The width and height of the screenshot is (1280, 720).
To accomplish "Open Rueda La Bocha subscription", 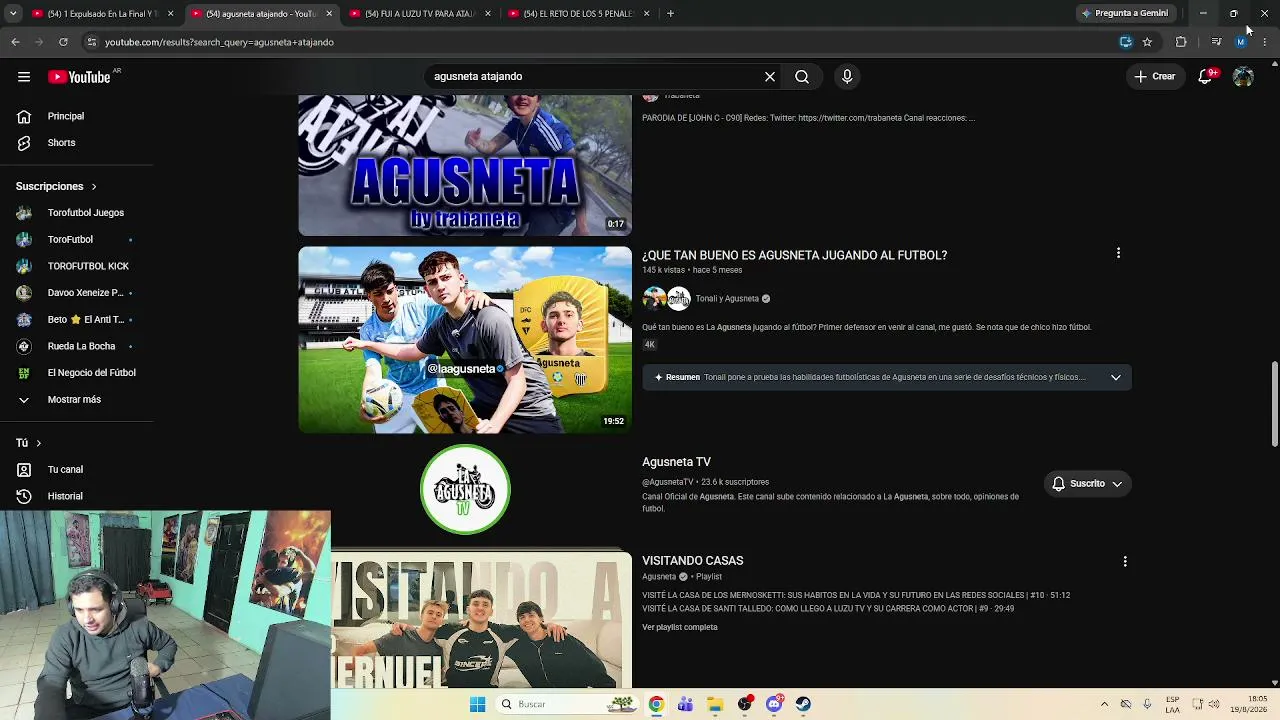I will pyautogui.click(x=81, y=346).
